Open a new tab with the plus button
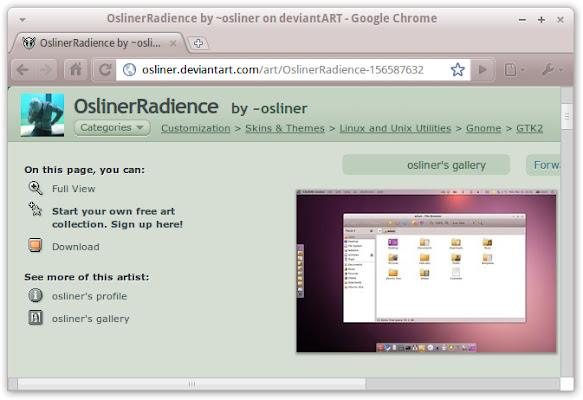The width and height of the screenshot is (583, 400). (198, 43)
